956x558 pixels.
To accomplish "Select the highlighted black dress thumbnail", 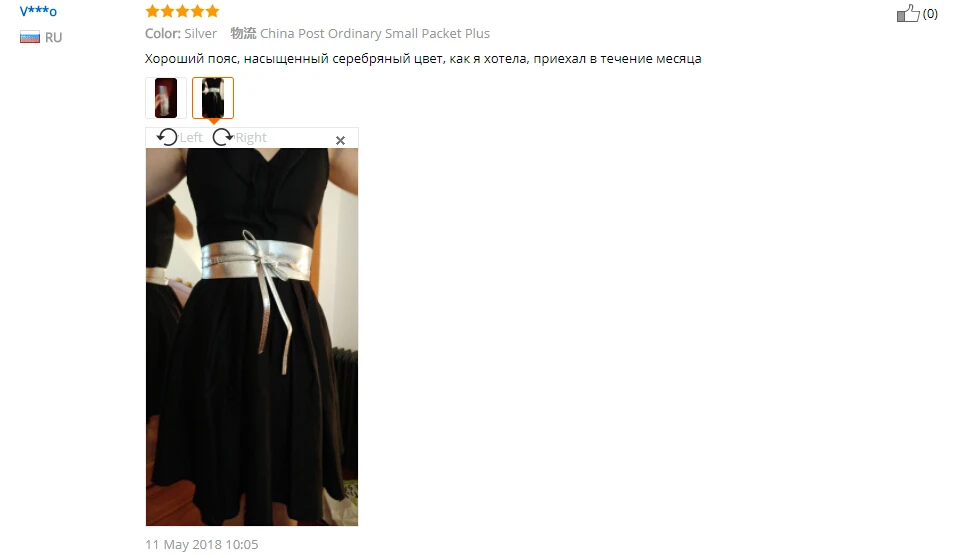I will pyautogui.click(x=213, y=98).
